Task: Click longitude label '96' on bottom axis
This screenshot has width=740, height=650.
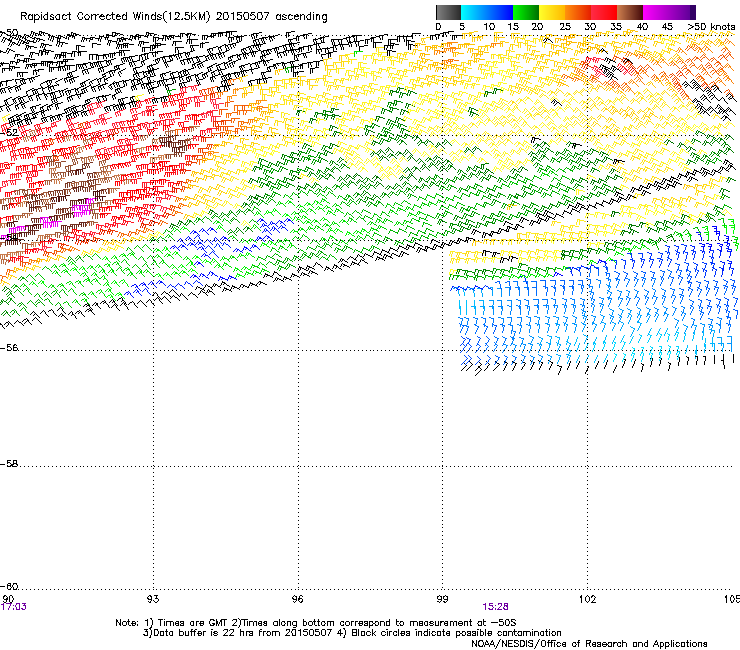Action: click(x=297, y=599)
